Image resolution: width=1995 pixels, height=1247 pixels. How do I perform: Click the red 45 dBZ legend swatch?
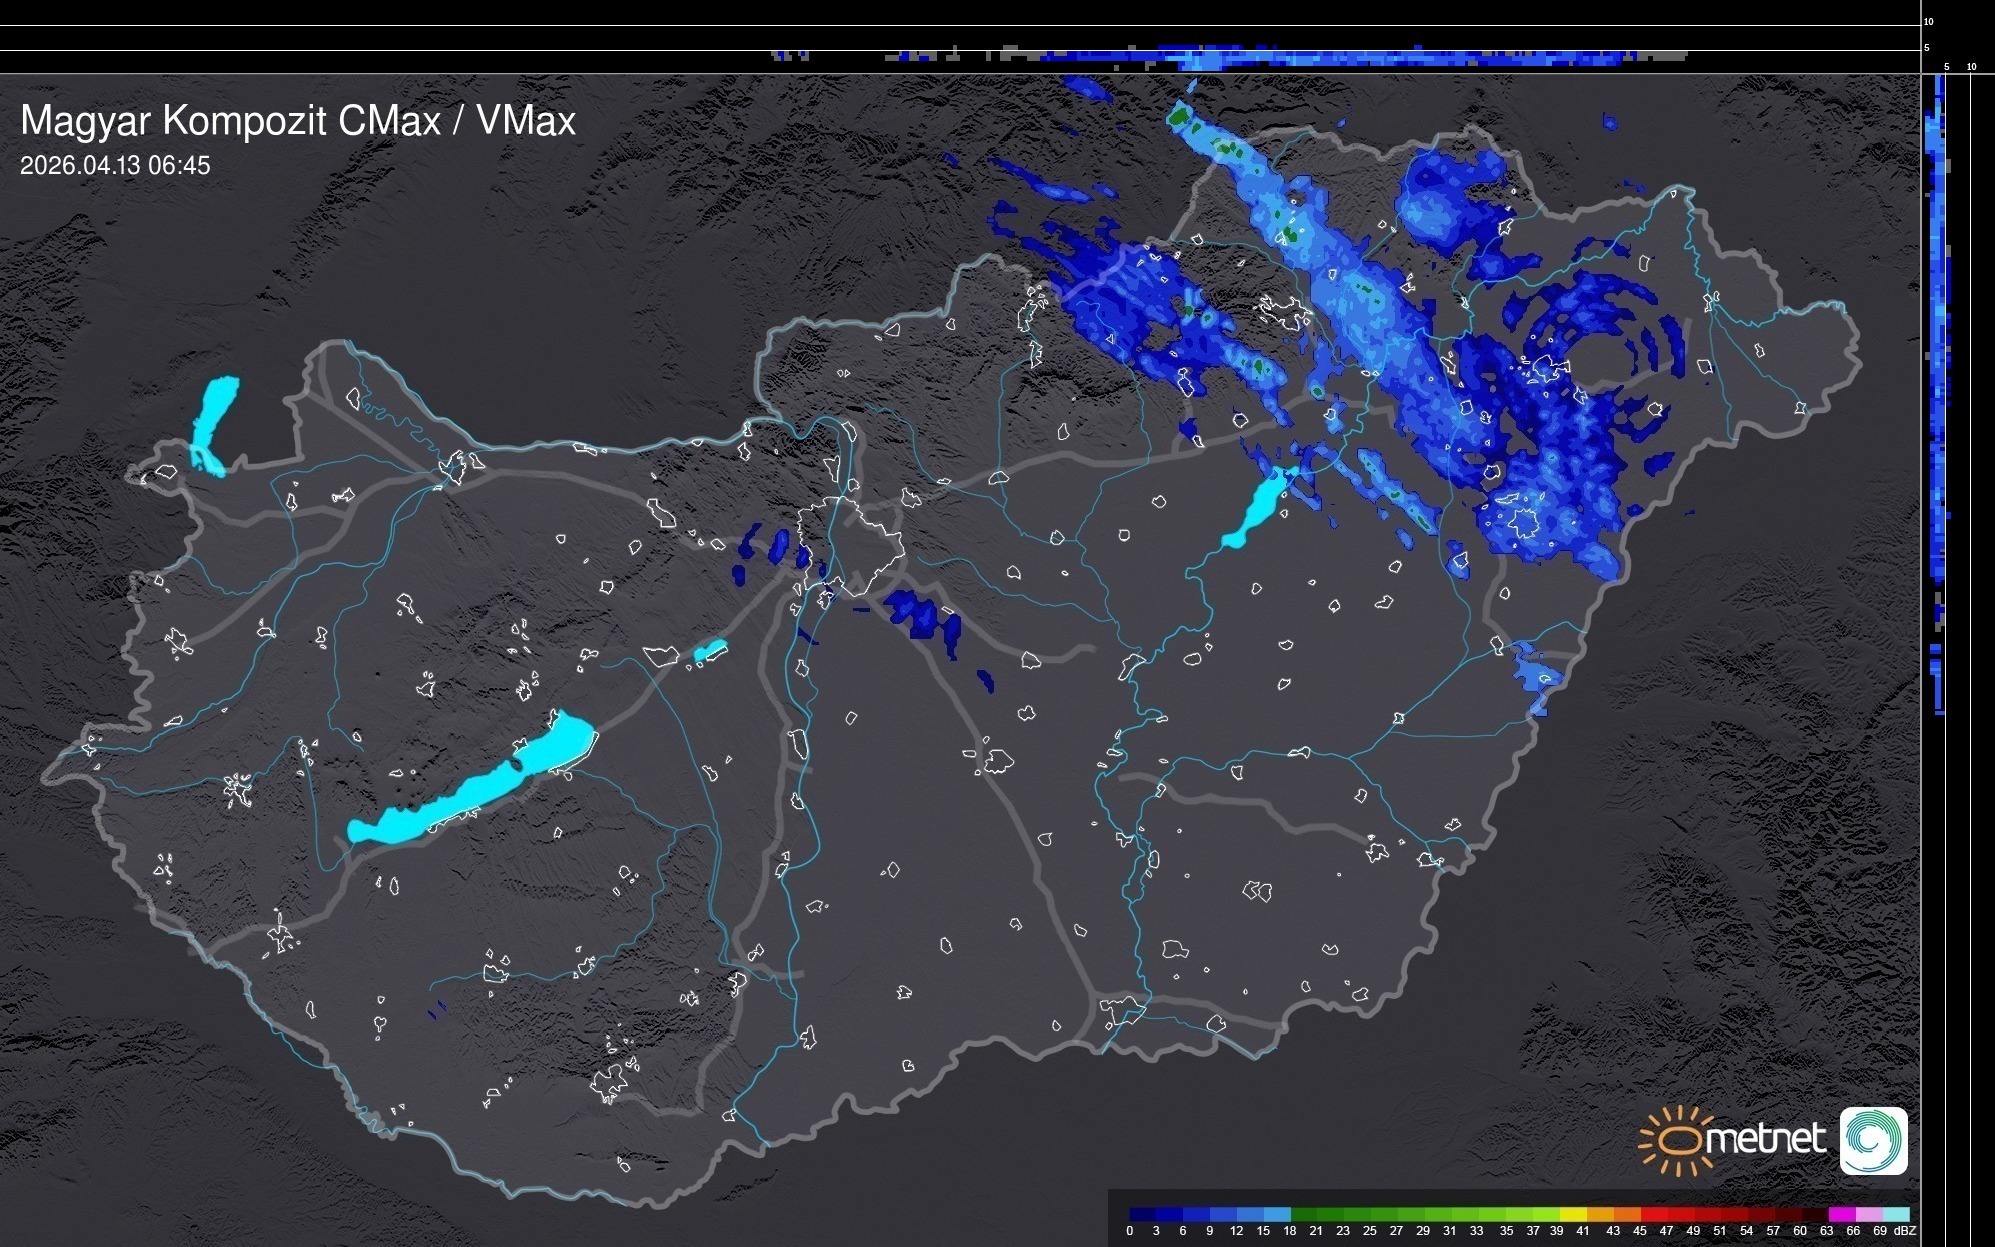click(x=1653, y=1214)
